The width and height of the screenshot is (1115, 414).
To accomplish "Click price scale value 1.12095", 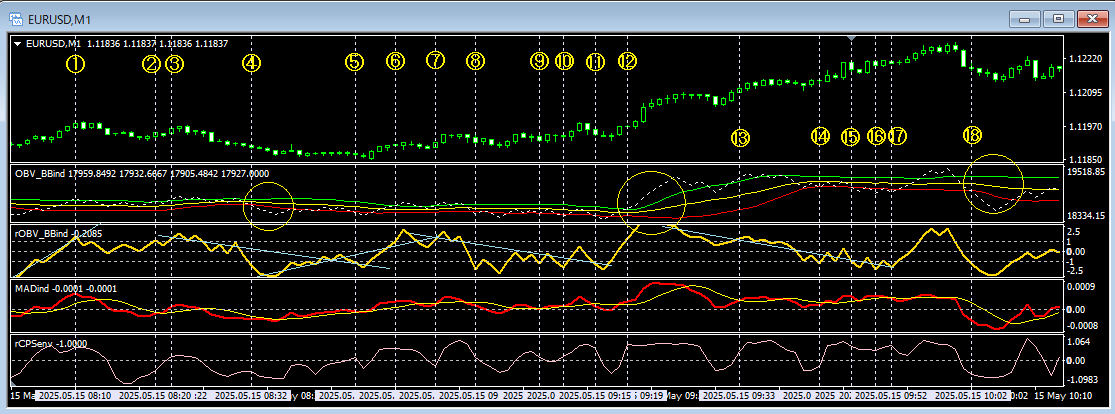I will point(1083,92).
